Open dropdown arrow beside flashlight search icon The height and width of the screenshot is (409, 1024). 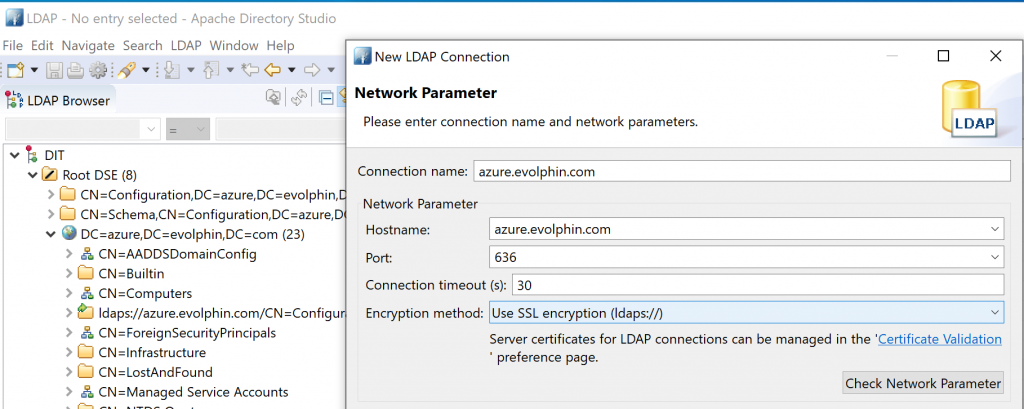pyautogui.click(x=146, y=70)
